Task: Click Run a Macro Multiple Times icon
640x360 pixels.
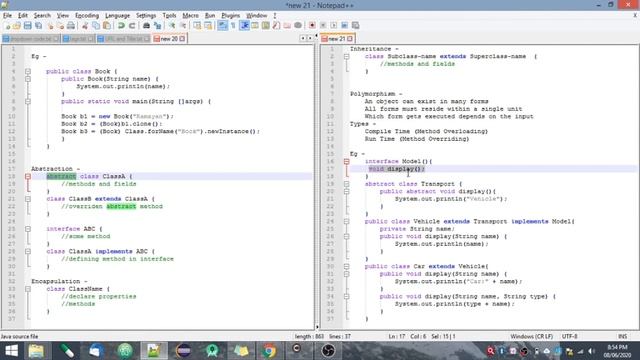Action: click(344, 26)
